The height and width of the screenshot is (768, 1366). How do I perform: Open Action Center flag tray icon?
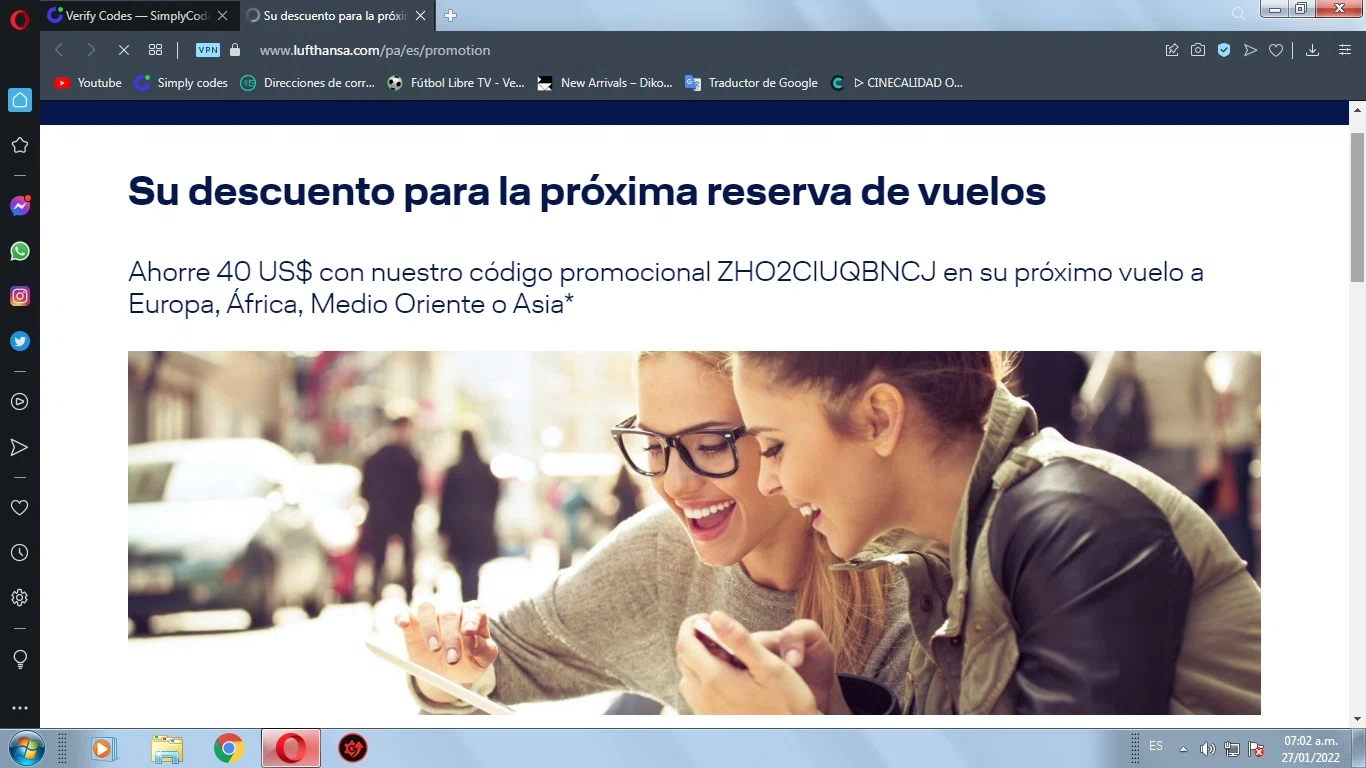click(x=1257, y=749)
